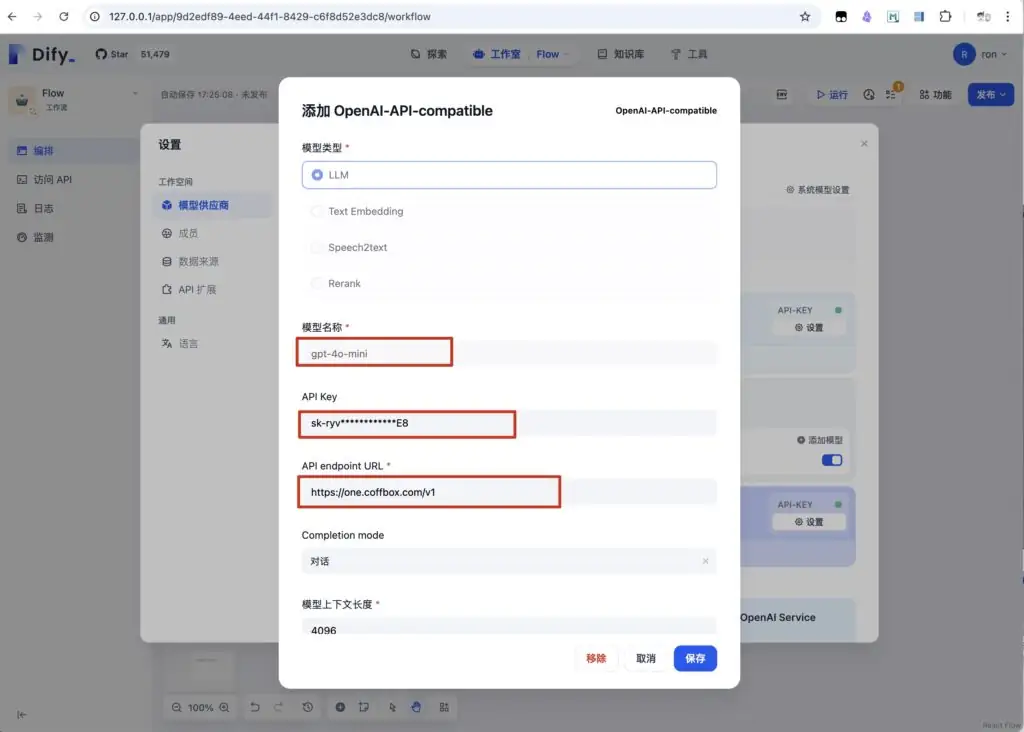
Task: Click the undo arrow icon
Action: click(x=255, y=707)
